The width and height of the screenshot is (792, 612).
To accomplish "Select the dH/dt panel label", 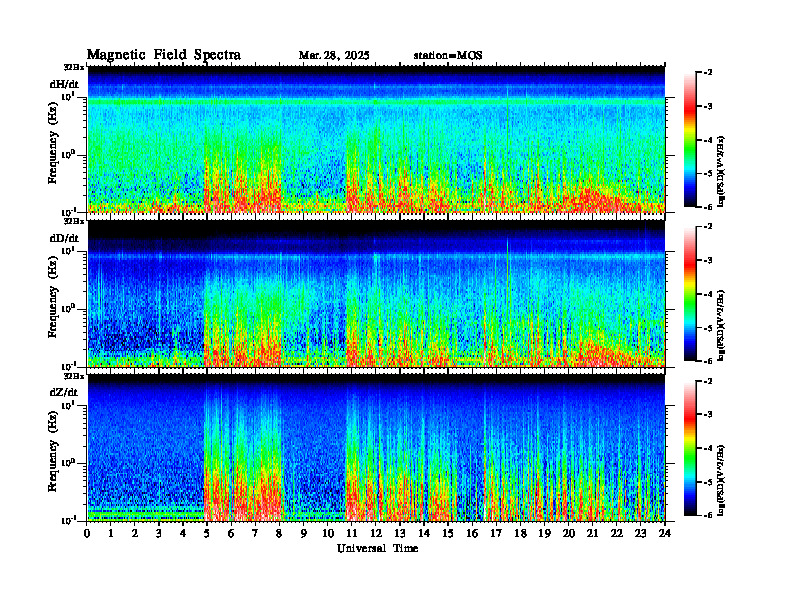I will [64, 84].
